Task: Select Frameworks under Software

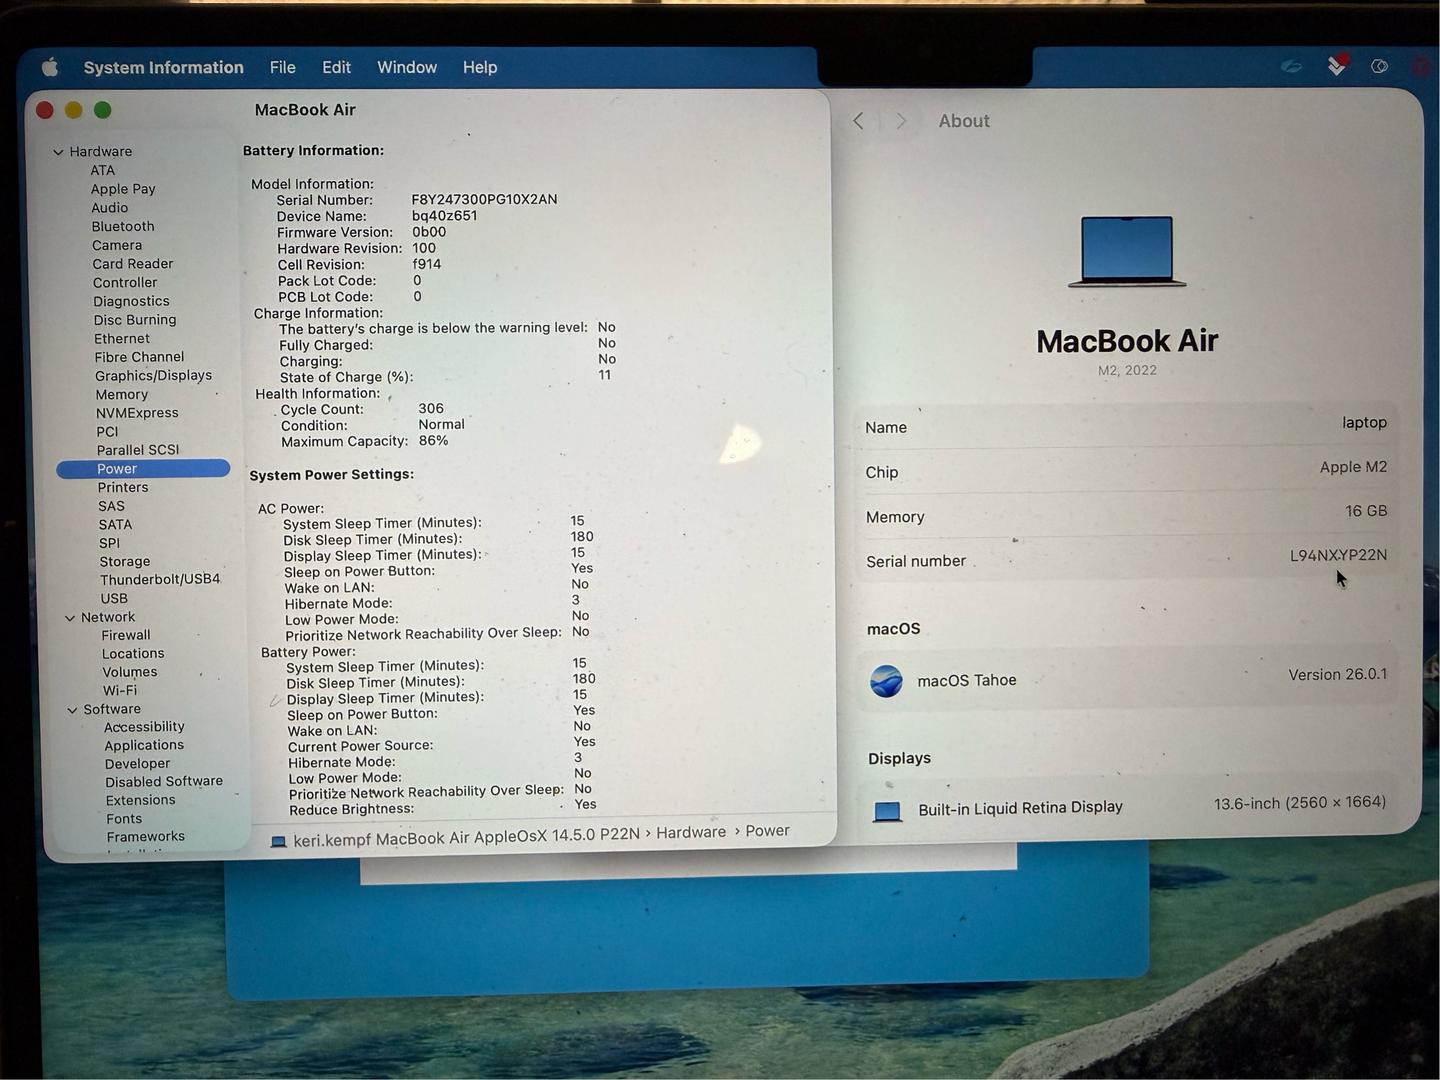Action: (x=146, y=837)
